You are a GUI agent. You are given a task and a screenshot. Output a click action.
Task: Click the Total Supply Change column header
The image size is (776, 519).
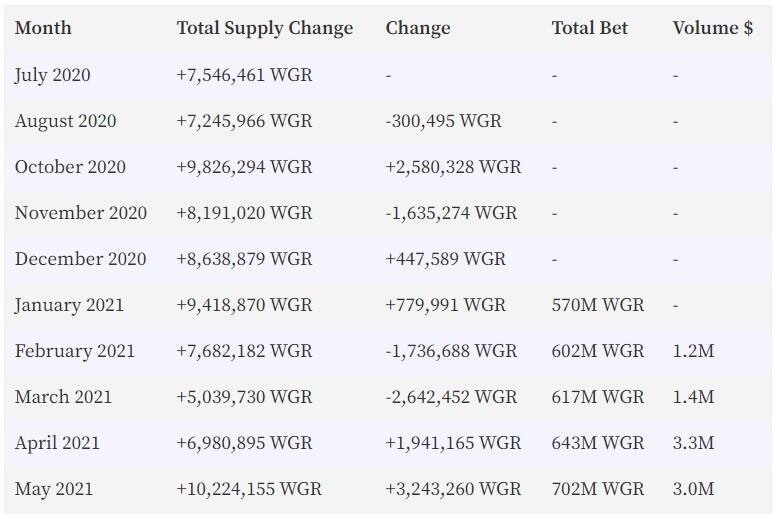(265, 28)
